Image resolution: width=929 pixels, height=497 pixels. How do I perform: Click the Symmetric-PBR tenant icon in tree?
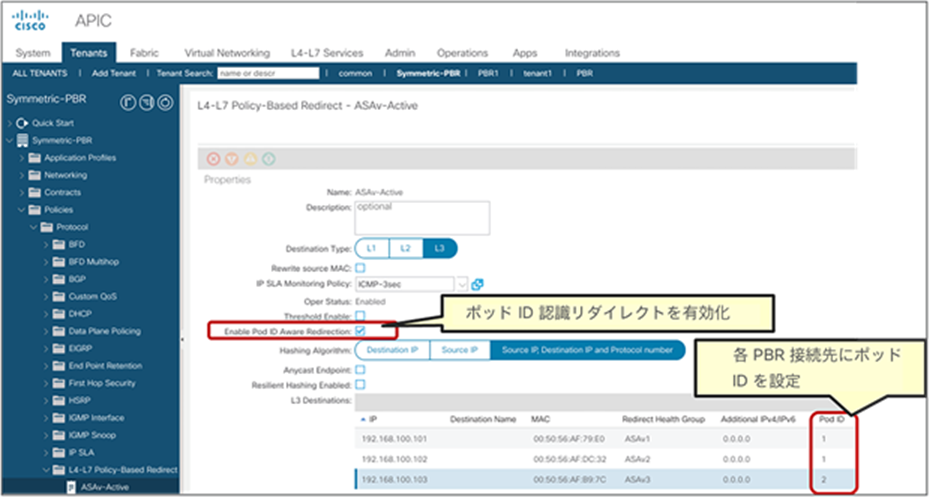point(23,140)
